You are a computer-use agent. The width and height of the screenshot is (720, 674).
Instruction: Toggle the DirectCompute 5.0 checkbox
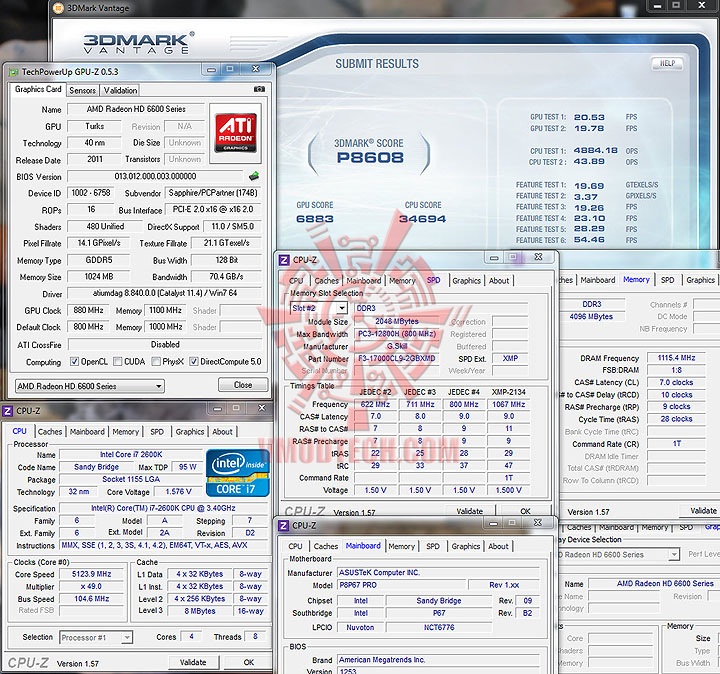click(x=194, y=361)
